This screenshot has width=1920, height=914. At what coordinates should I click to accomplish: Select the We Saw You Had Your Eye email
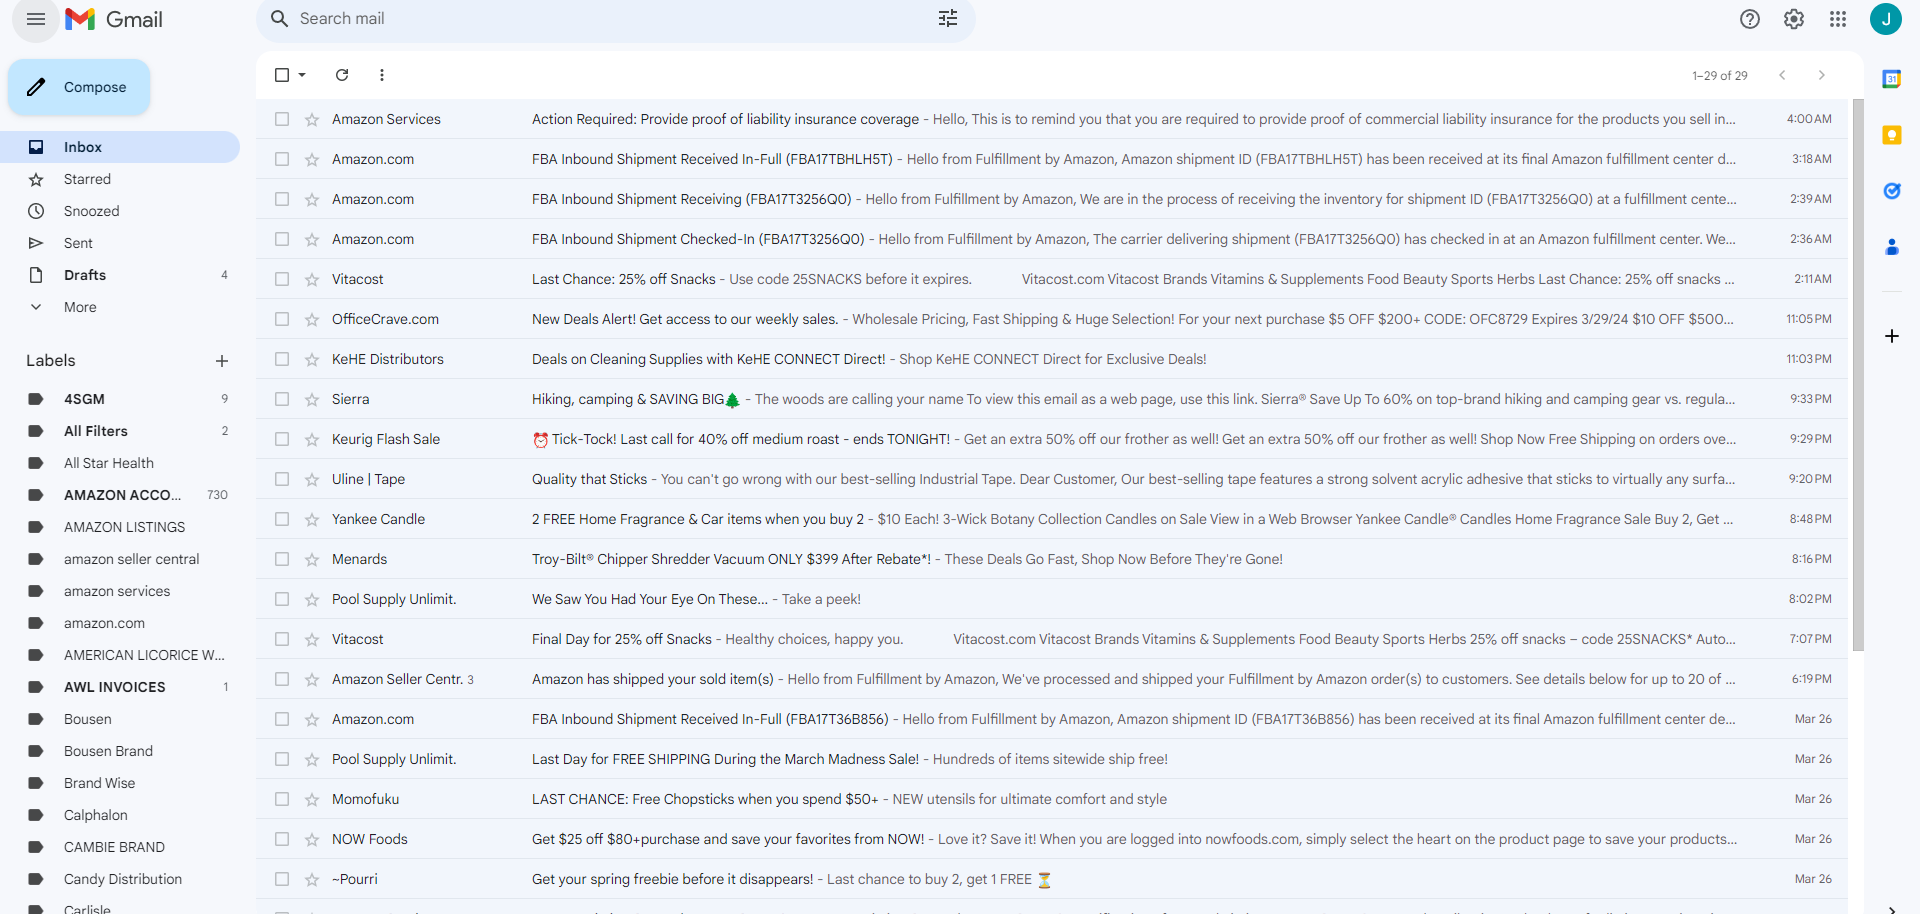tap(282, 599)
